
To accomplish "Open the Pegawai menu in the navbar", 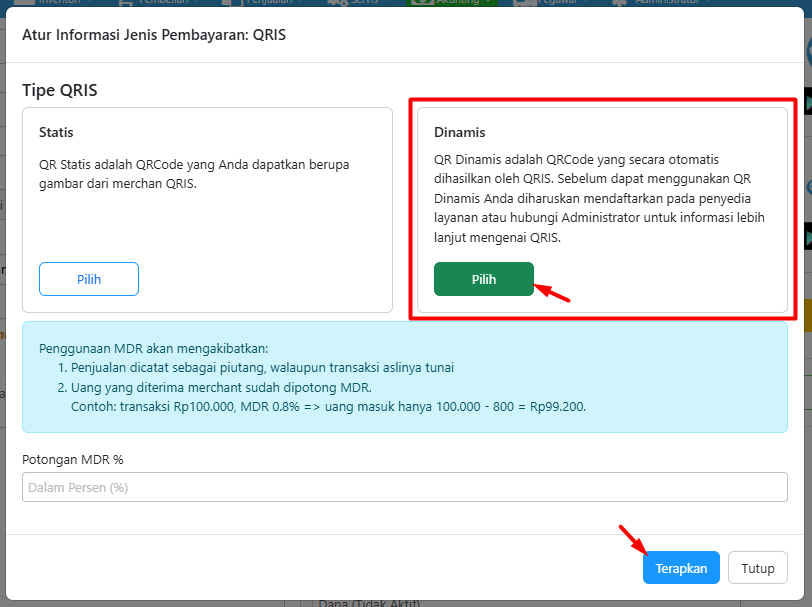I will point(558,3).
